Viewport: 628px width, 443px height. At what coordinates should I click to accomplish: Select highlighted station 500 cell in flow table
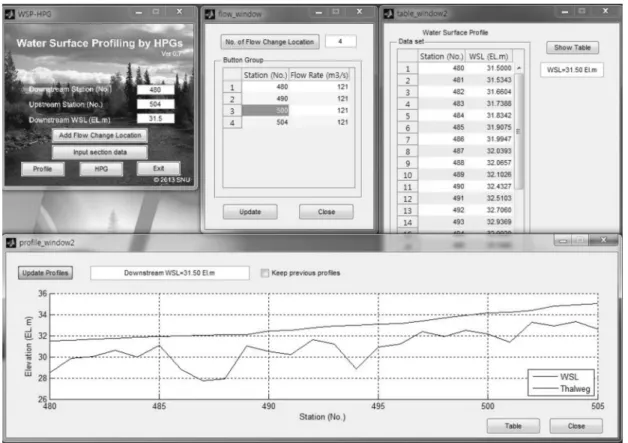pyautogui.click(x=265, y=111)
